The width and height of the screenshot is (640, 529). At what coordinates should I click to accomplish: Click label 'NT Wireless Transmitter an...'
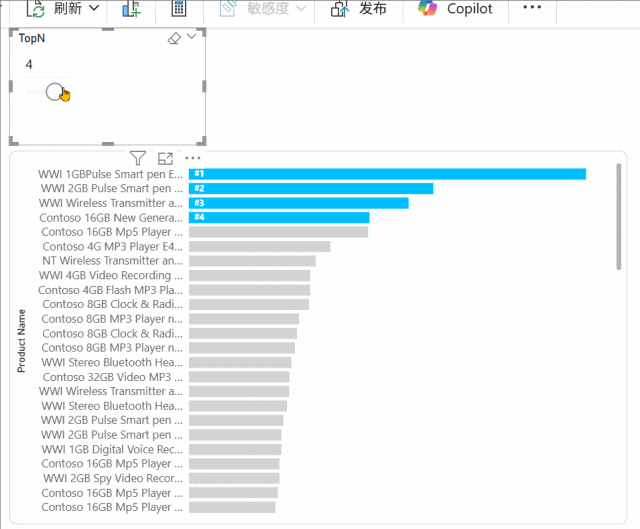[113, 261]
